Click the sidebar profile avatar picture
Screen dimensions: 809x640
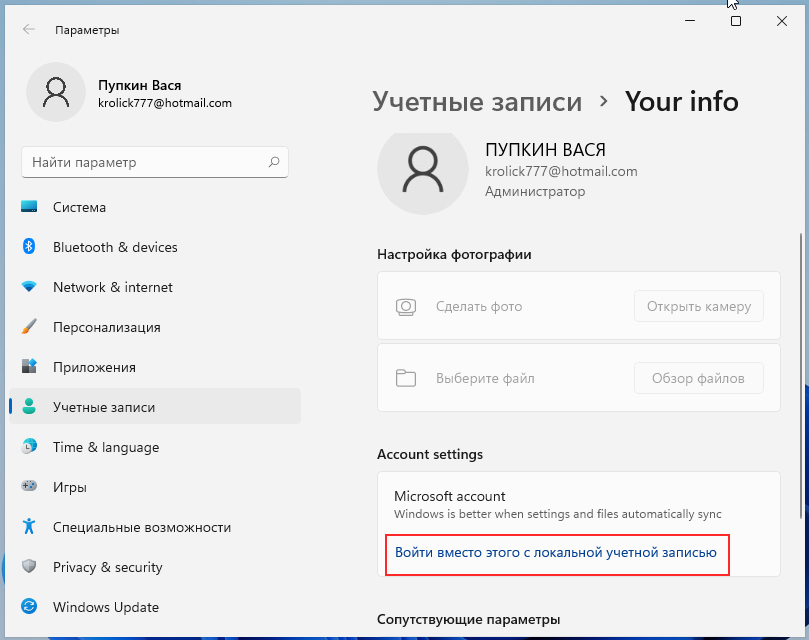[x=56, y=93]
